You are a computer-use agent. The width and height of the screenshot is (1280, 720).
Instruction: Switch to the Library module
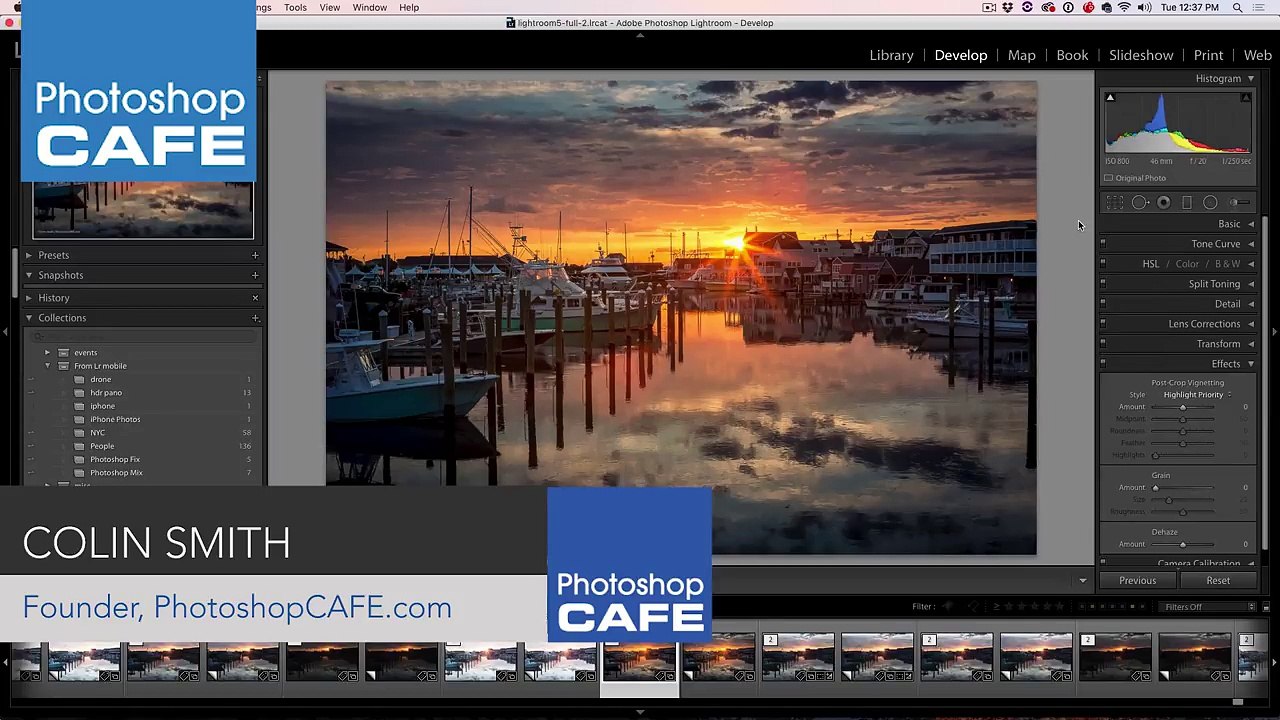891,55
